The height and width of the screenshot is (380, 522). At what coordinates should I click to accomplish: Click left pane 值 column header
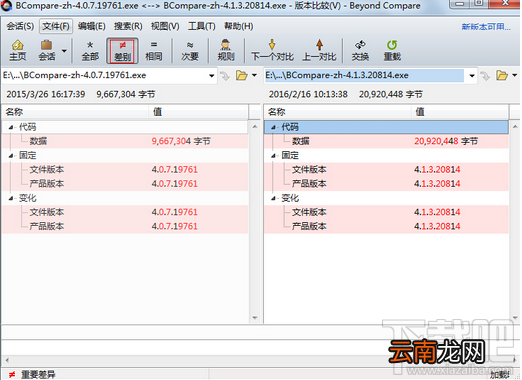click(x=198, y=112)
